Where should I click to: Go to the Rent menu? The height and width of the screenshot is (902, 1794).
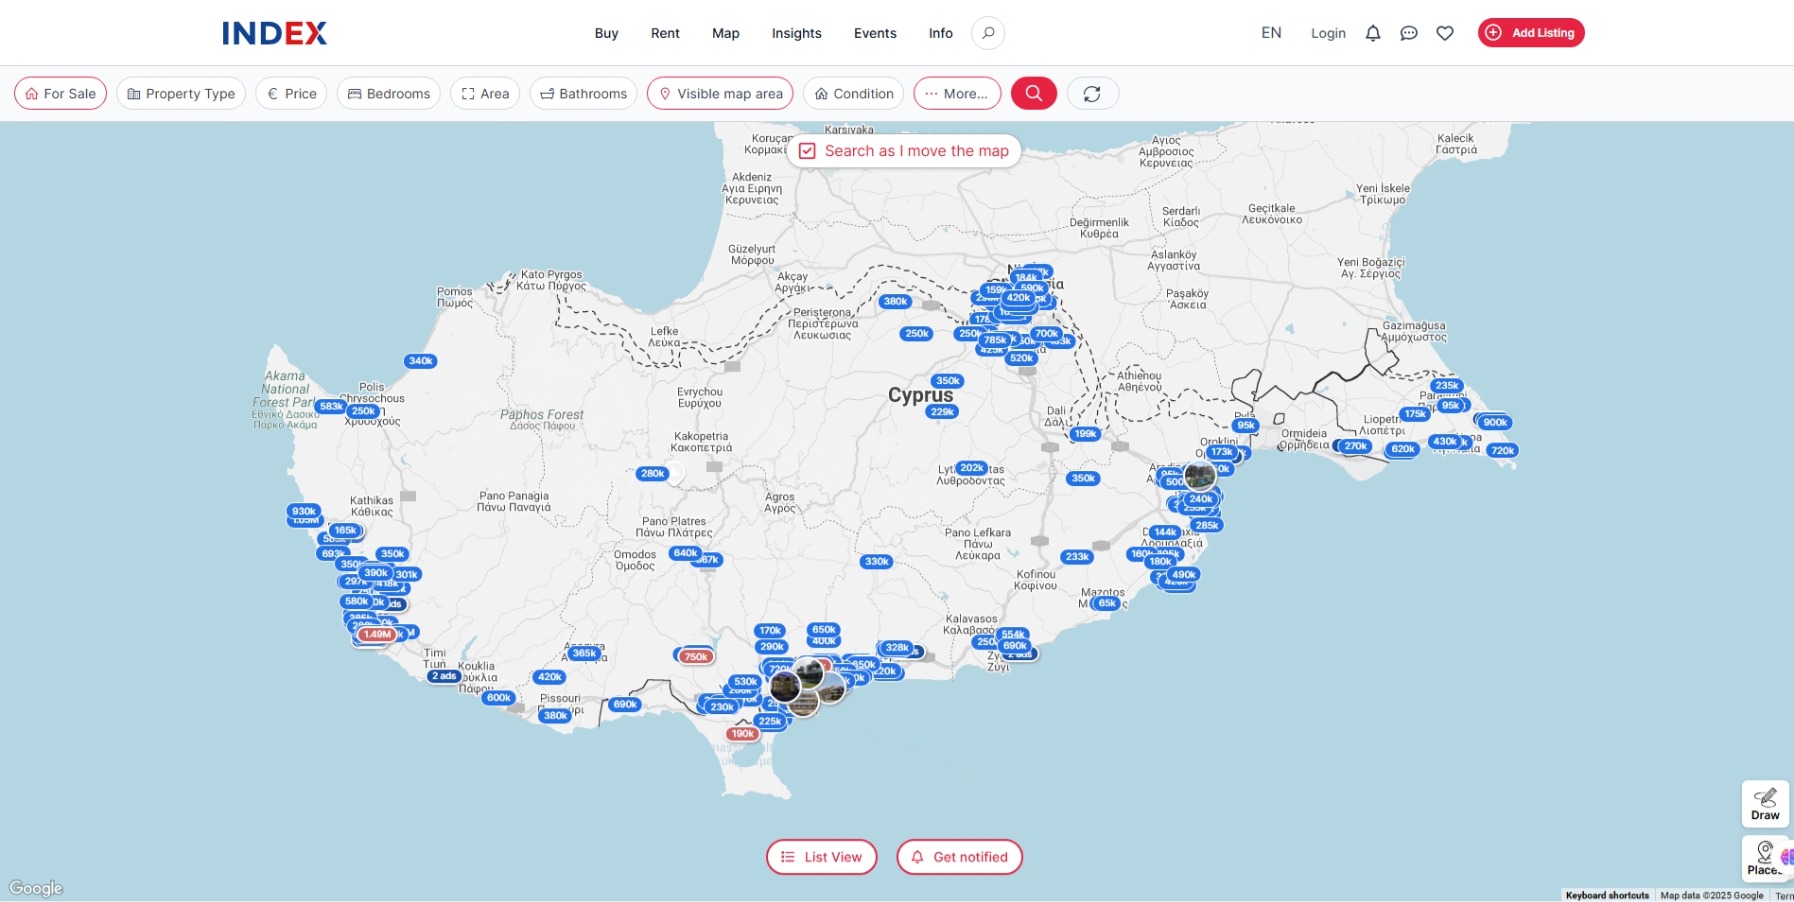[x=665, y=33]
